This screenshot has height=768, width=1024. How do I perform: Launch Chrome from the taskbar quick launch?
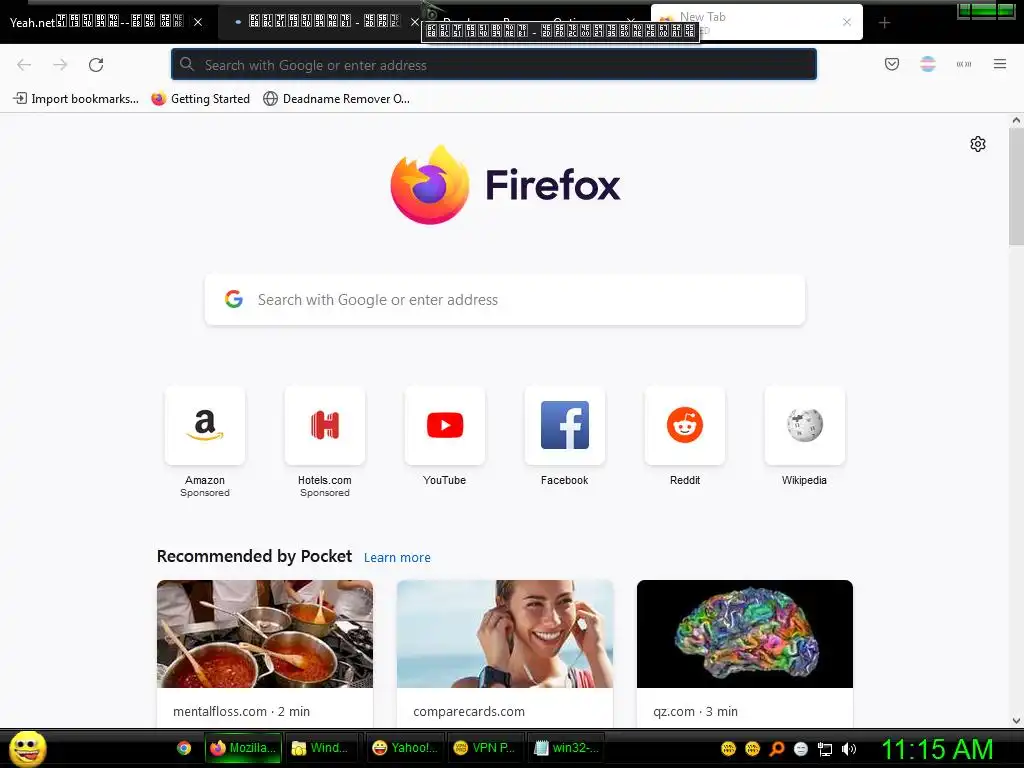click(184, 748)
